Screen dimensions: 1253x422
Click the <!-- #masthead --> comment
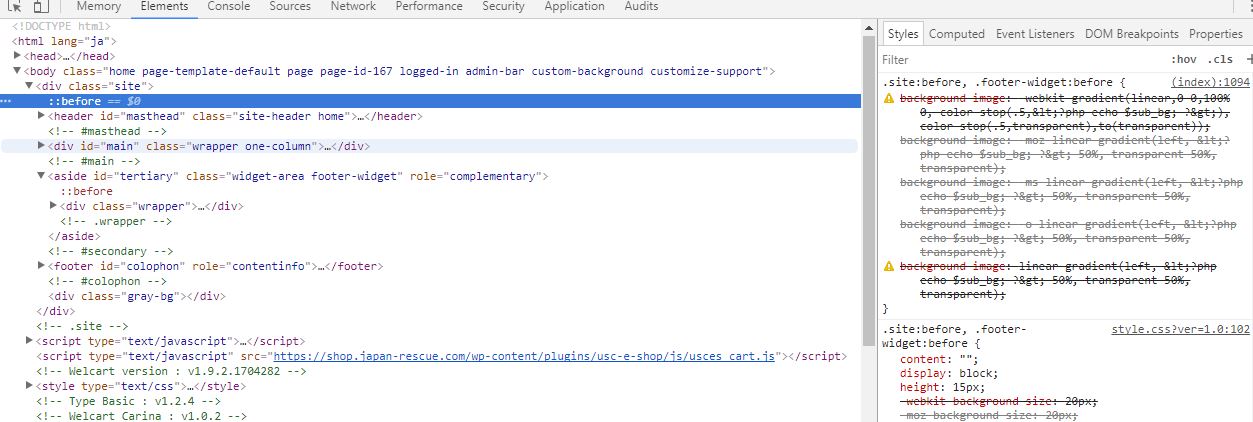click(x=108, y=131)
